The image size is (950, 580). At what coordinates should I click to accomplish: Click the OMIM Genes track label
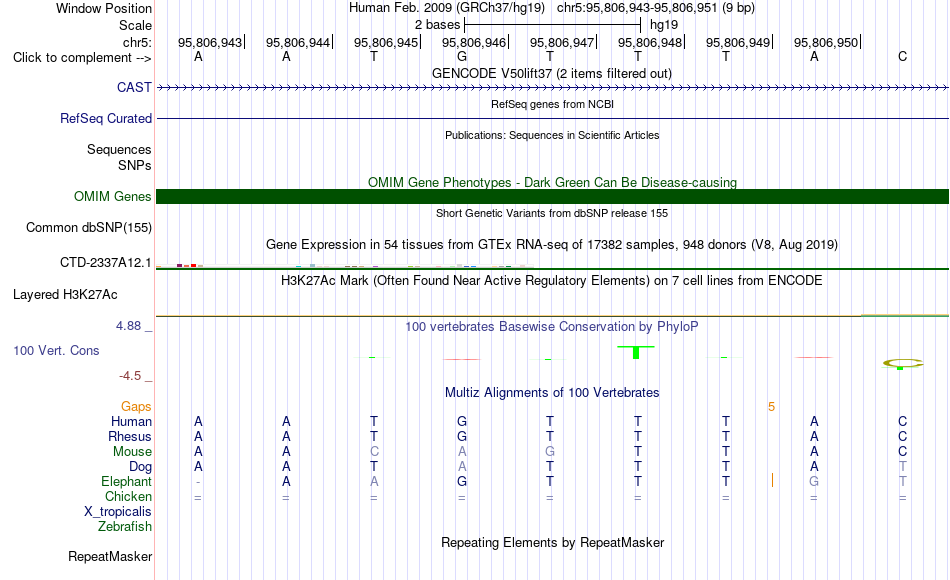pos(112,196)
